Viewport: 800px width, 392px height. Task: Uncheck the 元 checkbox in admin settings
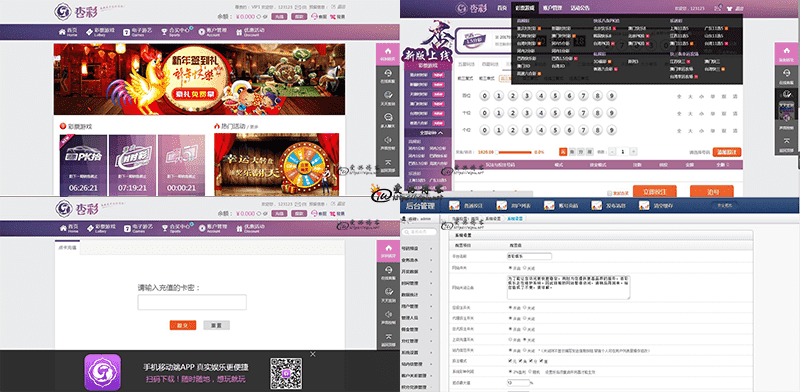[x=511, y=361]
